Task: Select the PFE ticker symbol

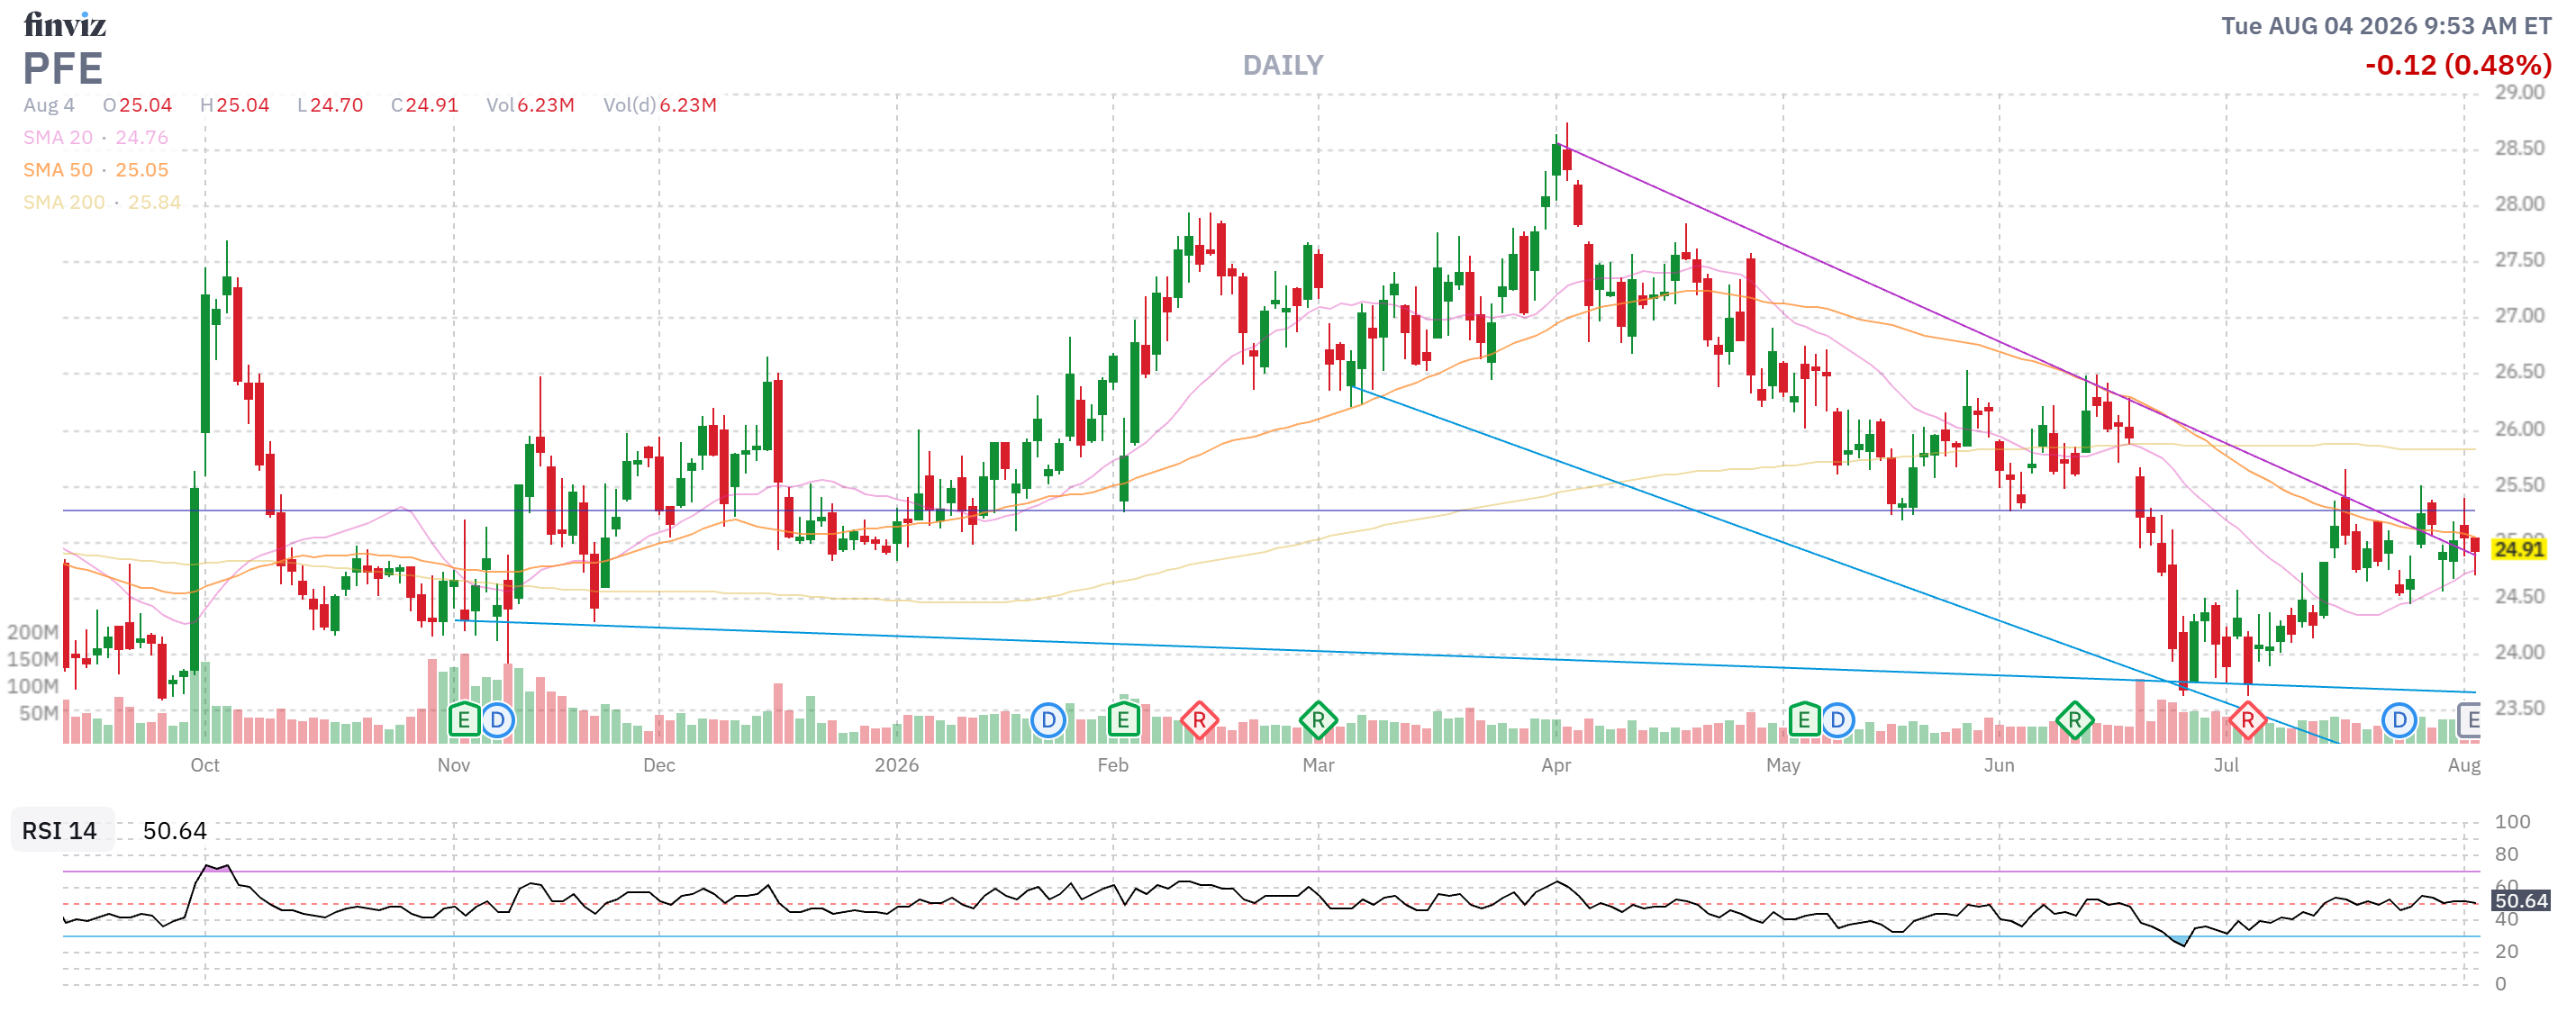Action: pos(63,68)
